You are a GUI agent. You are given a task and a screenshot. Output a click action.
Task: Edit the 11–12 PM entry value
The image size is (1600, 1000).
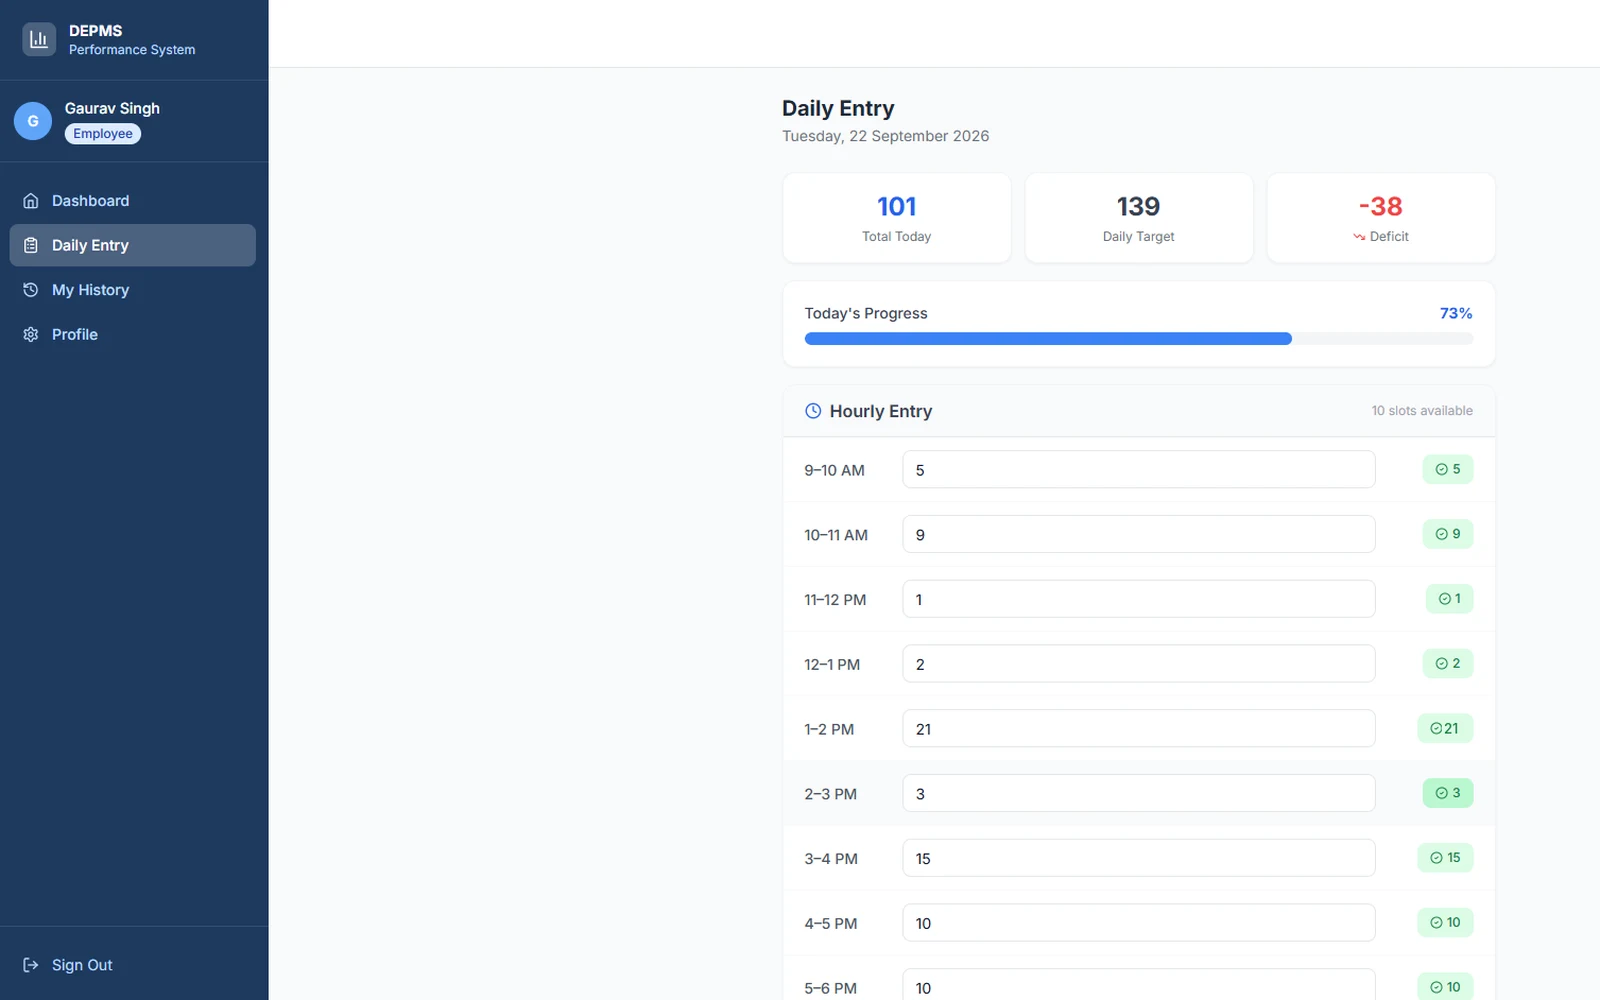1138,599
